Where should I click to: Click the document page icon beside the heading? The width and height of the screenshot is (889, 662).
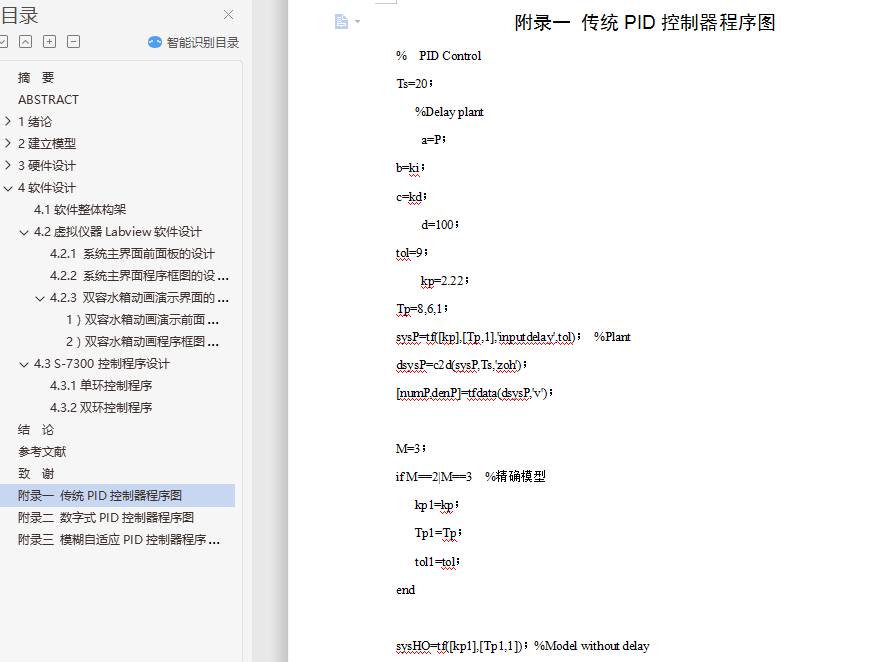[341, 22]
